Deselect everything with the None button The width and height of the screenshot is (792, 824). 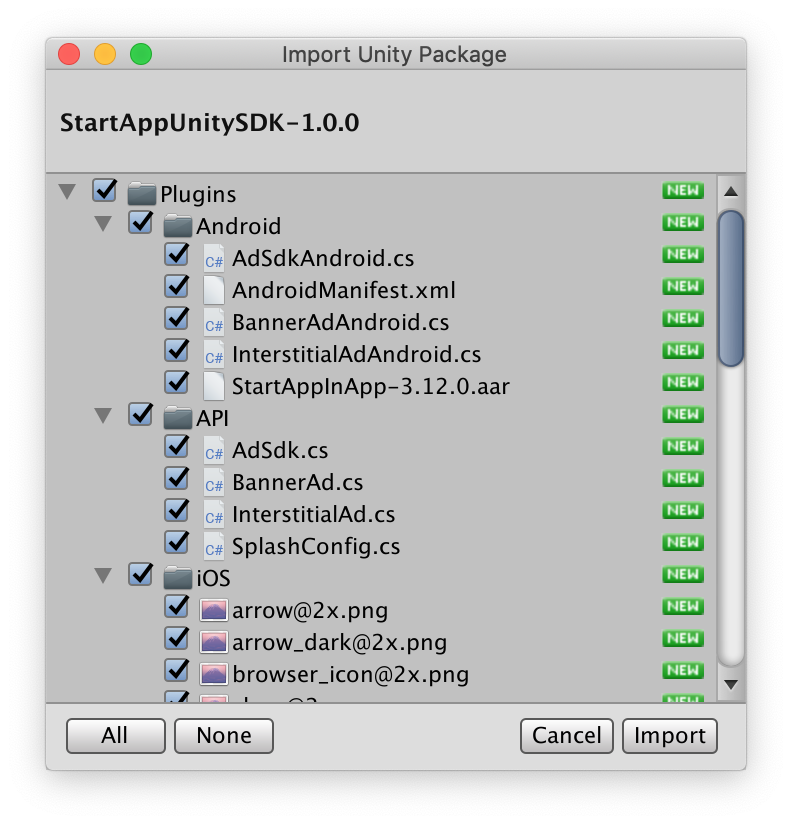224,736
